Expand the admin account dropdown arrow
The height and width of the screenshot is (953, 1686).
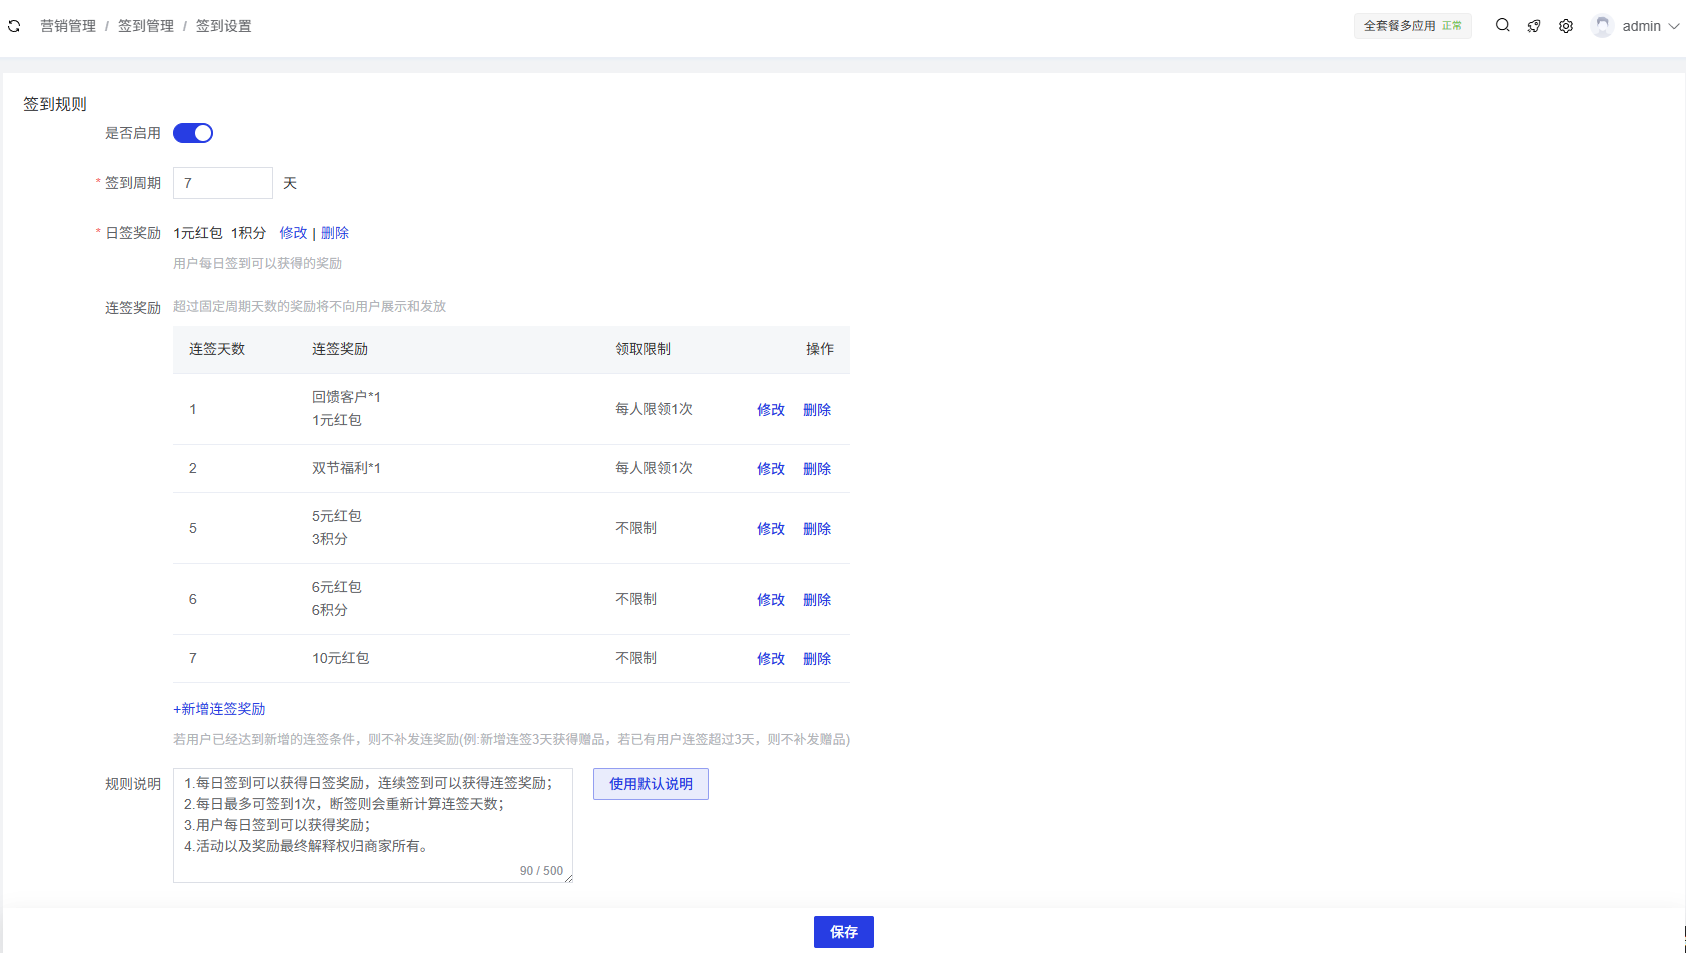pyautogui.click(x=1674, y=26)
